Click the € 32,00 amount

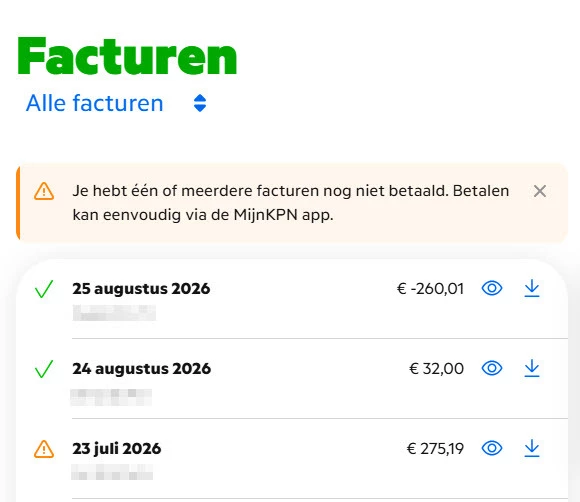(436, 368)
